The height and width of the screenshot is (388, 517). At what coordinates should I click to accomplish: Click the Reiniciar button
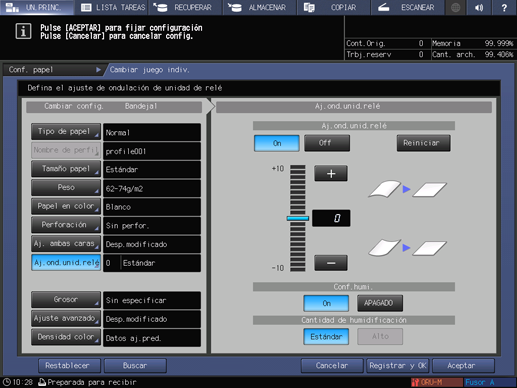[x=423, y=143]
